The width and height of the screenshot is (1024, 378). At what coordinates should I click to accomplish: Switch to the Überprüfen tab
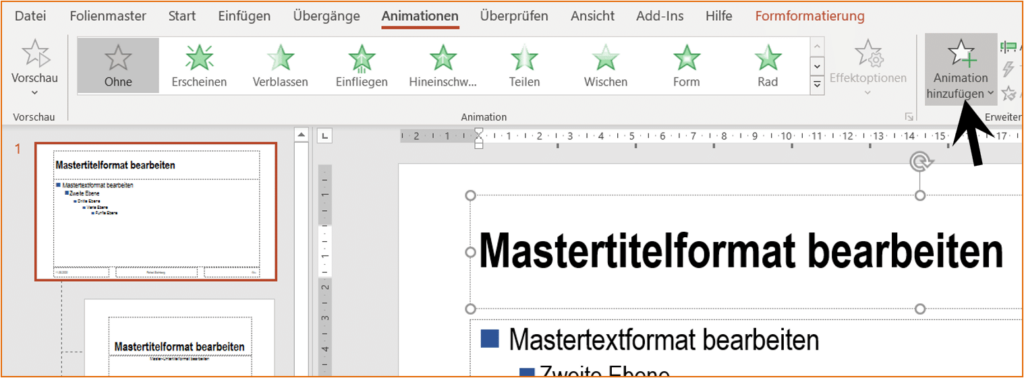514,16
